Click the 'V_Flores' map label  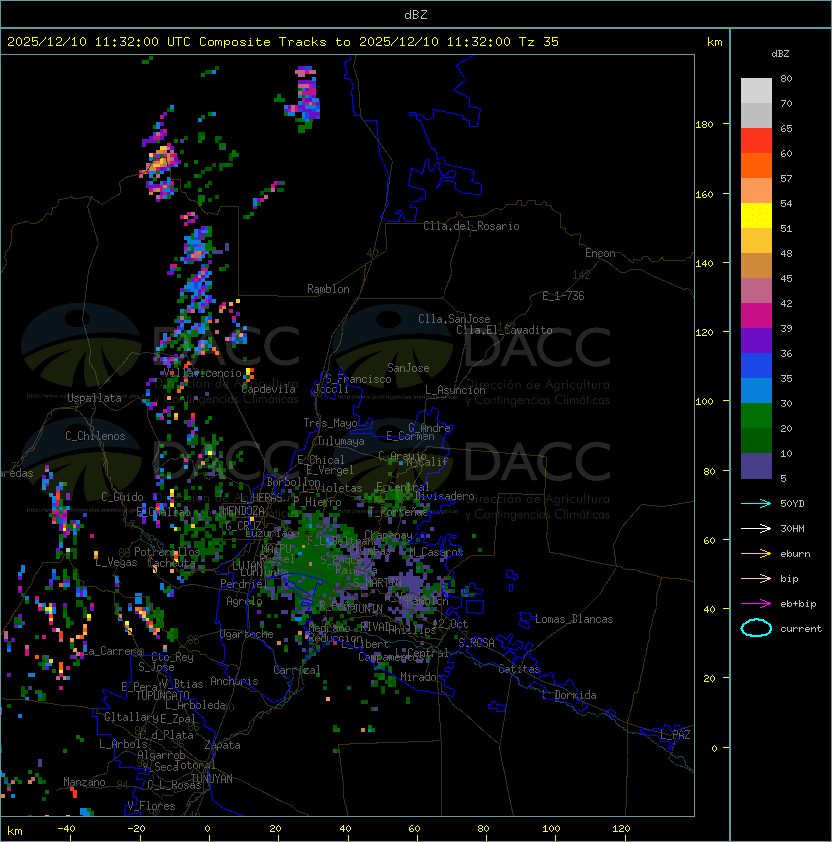tap(151, 806)
